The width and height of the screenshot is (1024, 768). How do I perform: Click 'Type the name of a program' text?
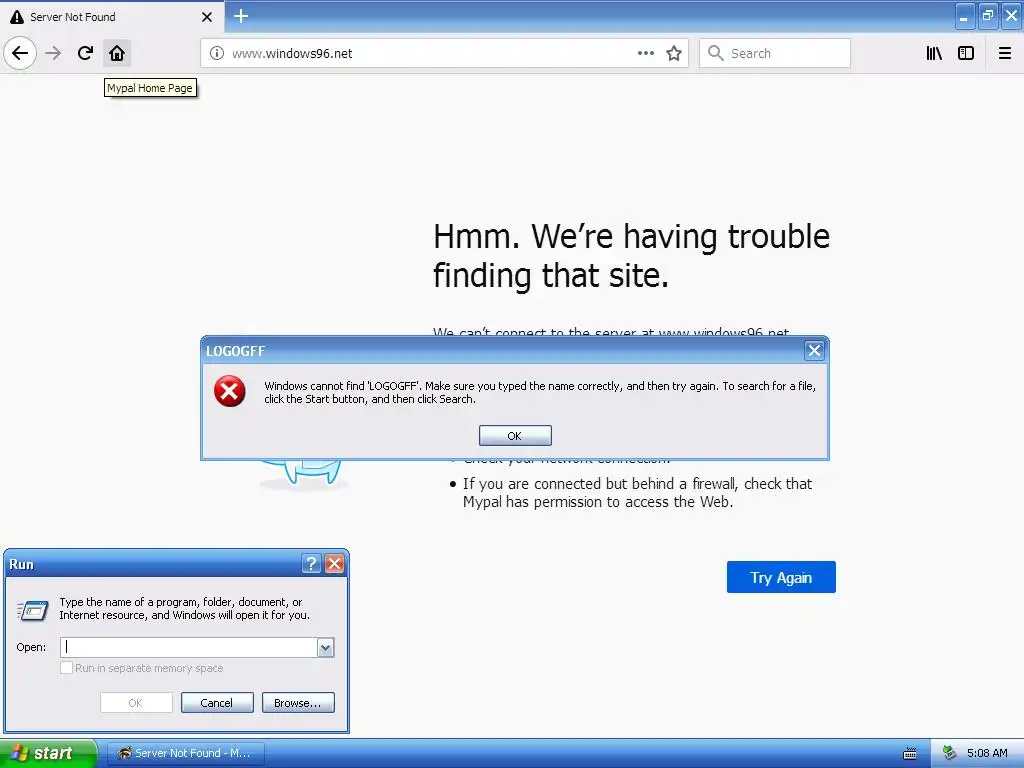pos(185,608)
